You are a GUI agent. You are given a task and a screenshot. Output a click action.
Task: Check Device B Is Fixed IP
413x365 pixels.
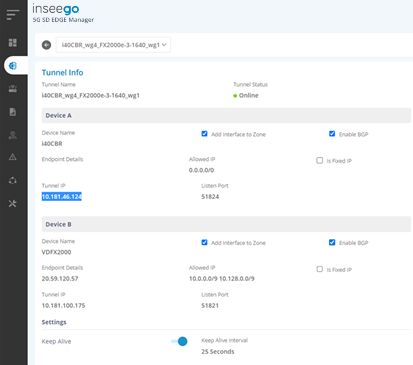point(320,269)
